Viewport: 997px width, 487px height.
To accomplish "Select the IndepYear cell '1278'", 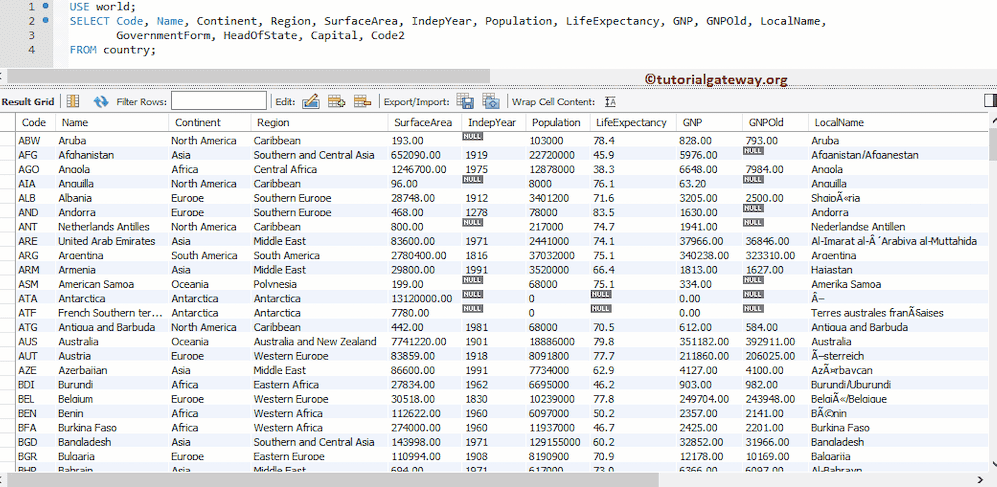I will 493,212.
